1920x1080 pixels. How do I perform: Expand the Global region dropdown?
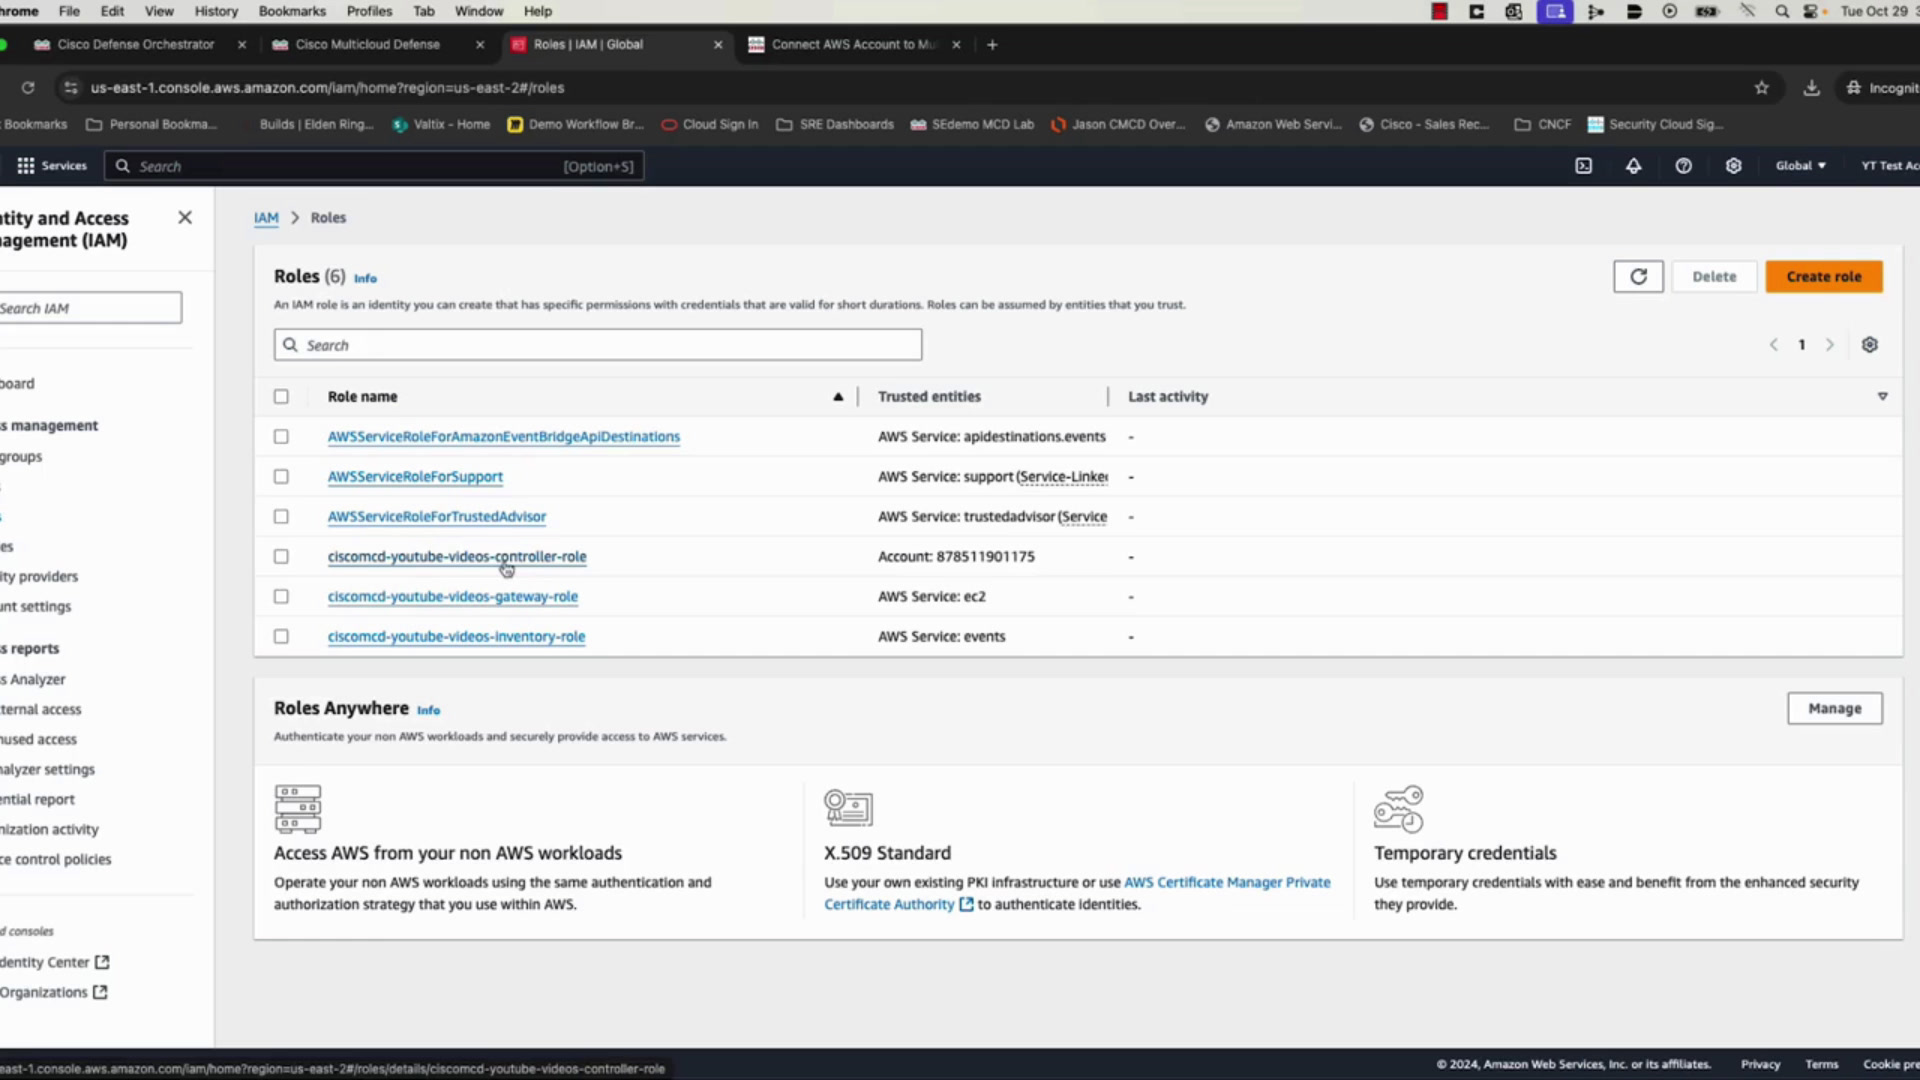coord(1800,166)
